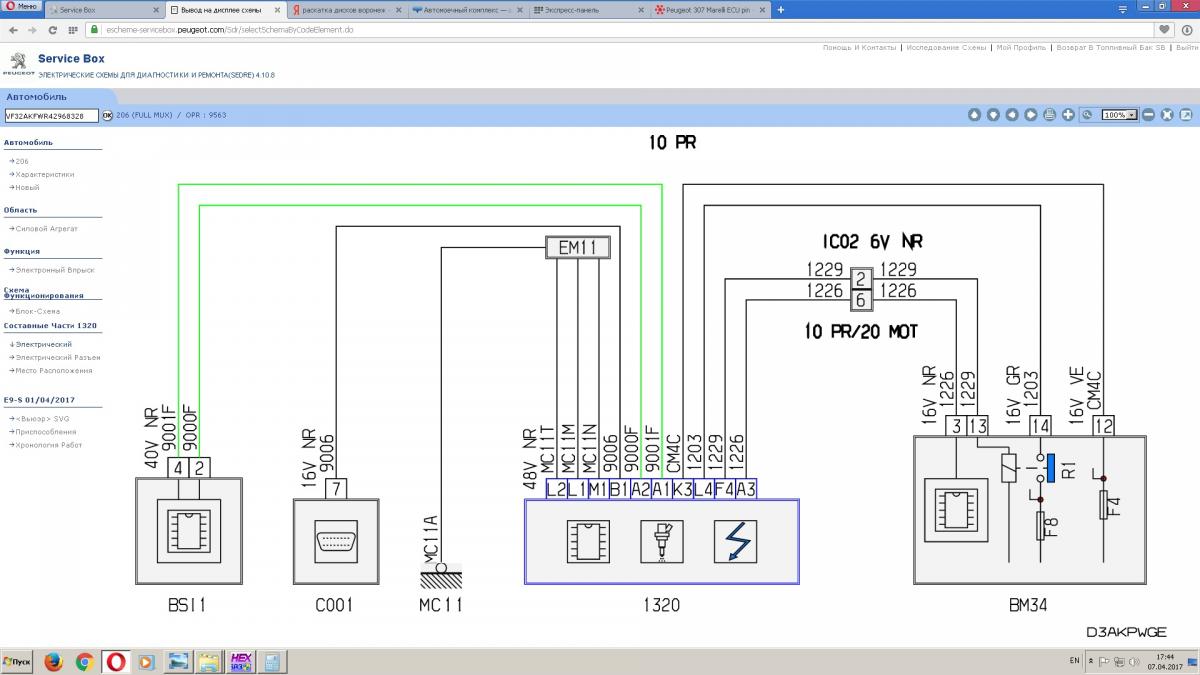Zoom in on the diagram with plus icon
1200x675 pixels.
click(1068, 115)
